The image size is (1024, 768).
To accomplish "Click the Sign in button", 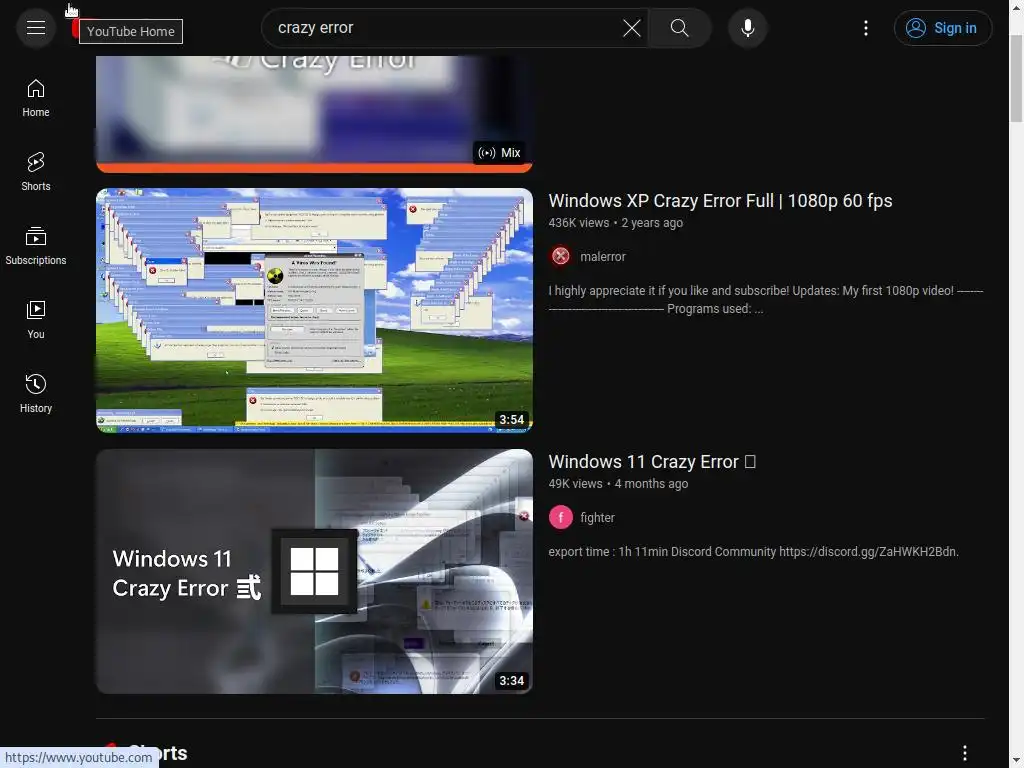I will [942, 28].
